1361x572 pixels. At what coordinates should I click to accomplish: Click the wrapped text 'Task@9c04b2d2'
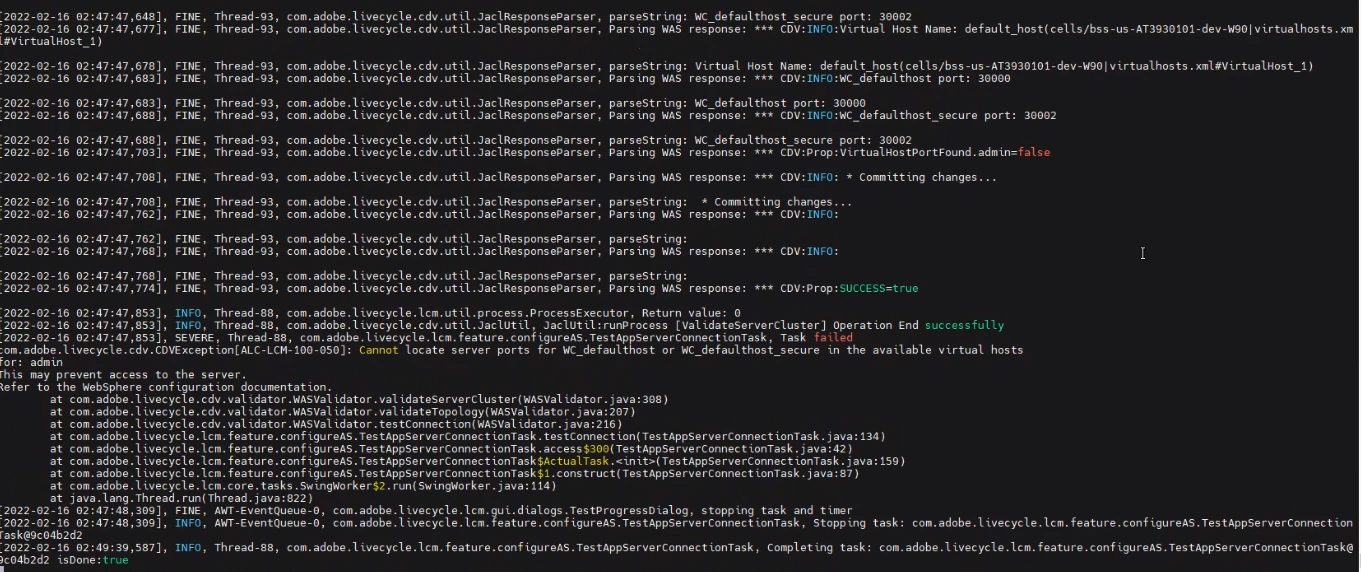tap(41, 535)
